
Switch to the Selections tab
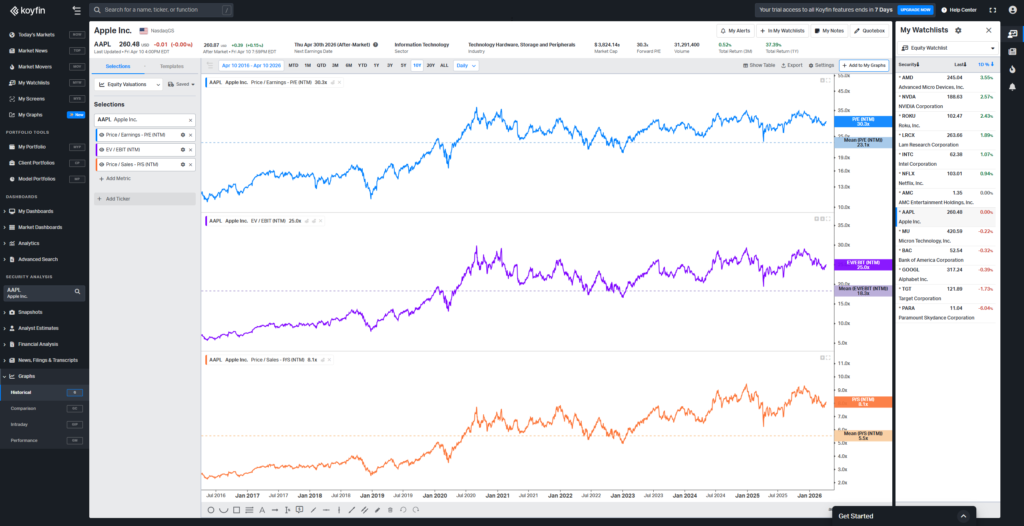(118, 66)
